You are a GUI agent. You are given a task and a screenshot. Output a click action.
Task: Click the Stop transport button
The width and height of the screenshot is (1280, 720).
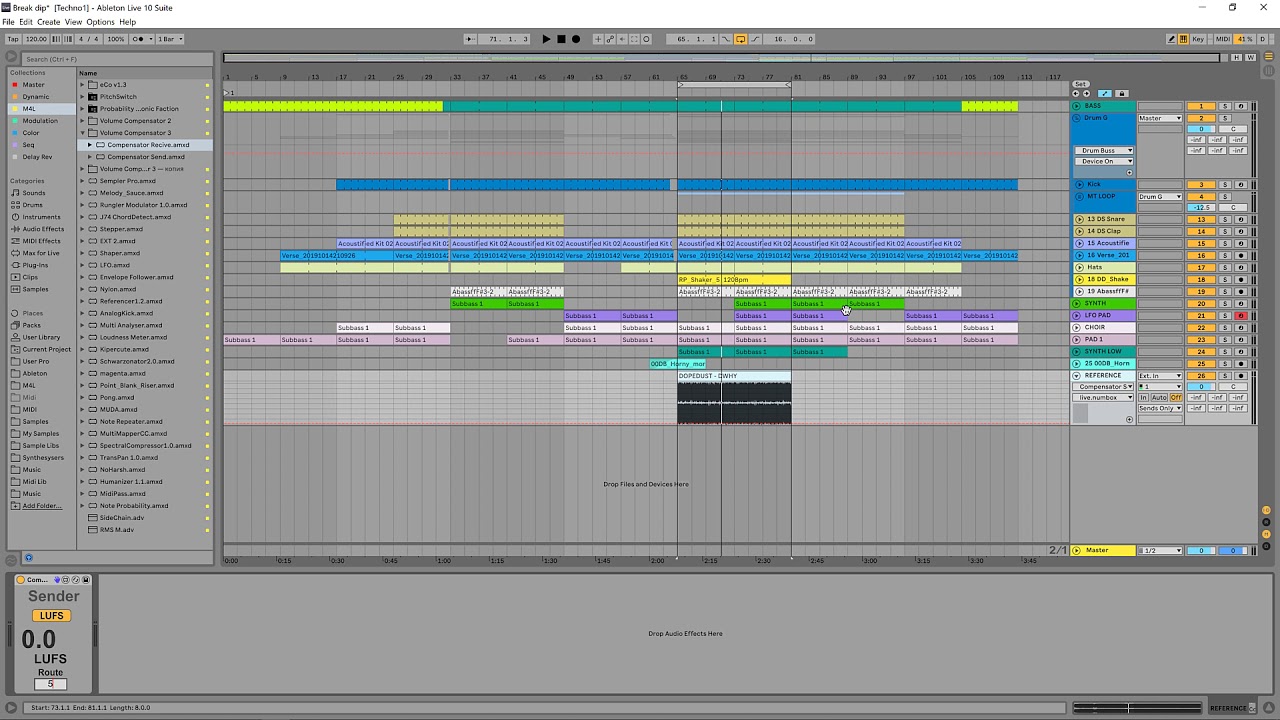pyautogui.click(x=561, y=39)
